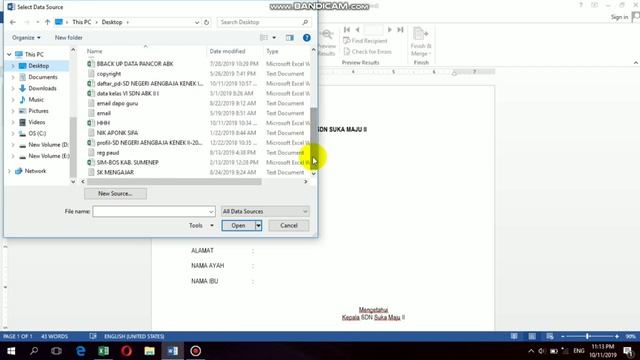Click Sign in link in Word
The width and height of the screenshot is (640, 360).
(619, 17)
